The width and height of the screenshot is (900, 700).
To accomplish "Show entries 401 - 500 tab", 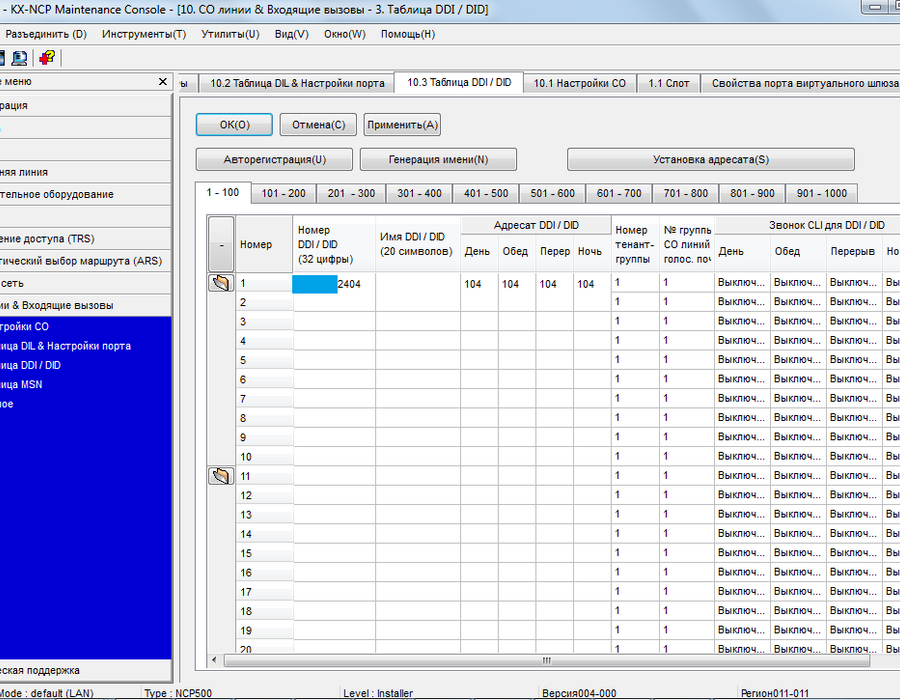I will pos(486,193).
